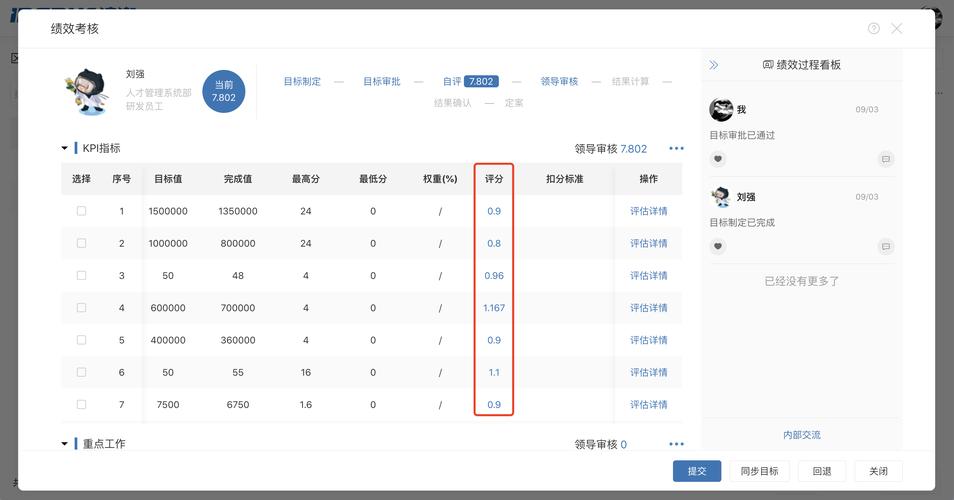Open comment icon on 目标制定已完成 post
Screen dimensions: 954x500
[885, 246]
